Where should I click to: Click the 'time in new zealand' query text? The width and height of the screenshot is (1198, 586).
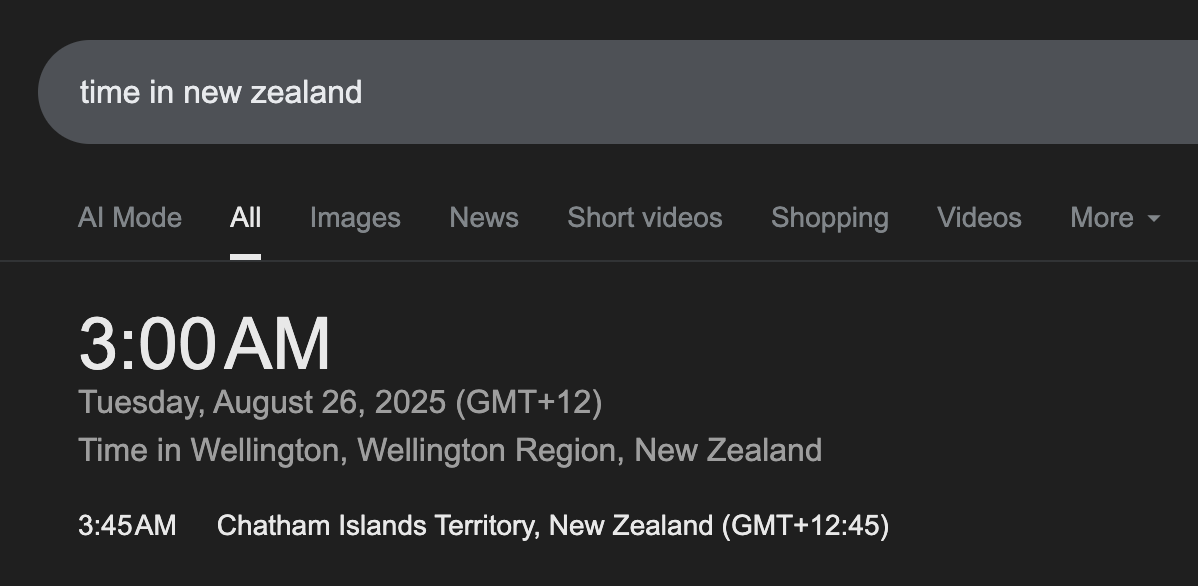coord(221,92)
